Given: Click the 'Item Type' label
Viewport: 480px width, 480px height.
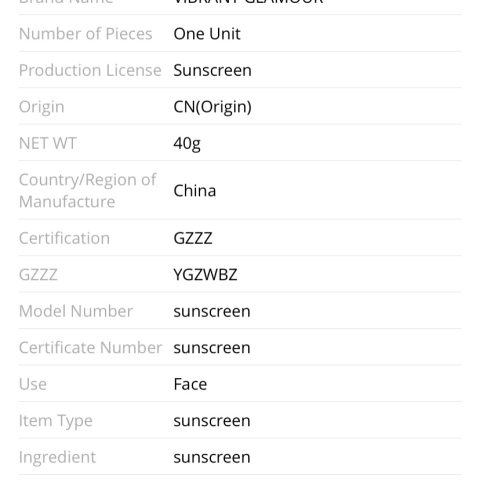Looking at the screenshot, I should [56, 421].
